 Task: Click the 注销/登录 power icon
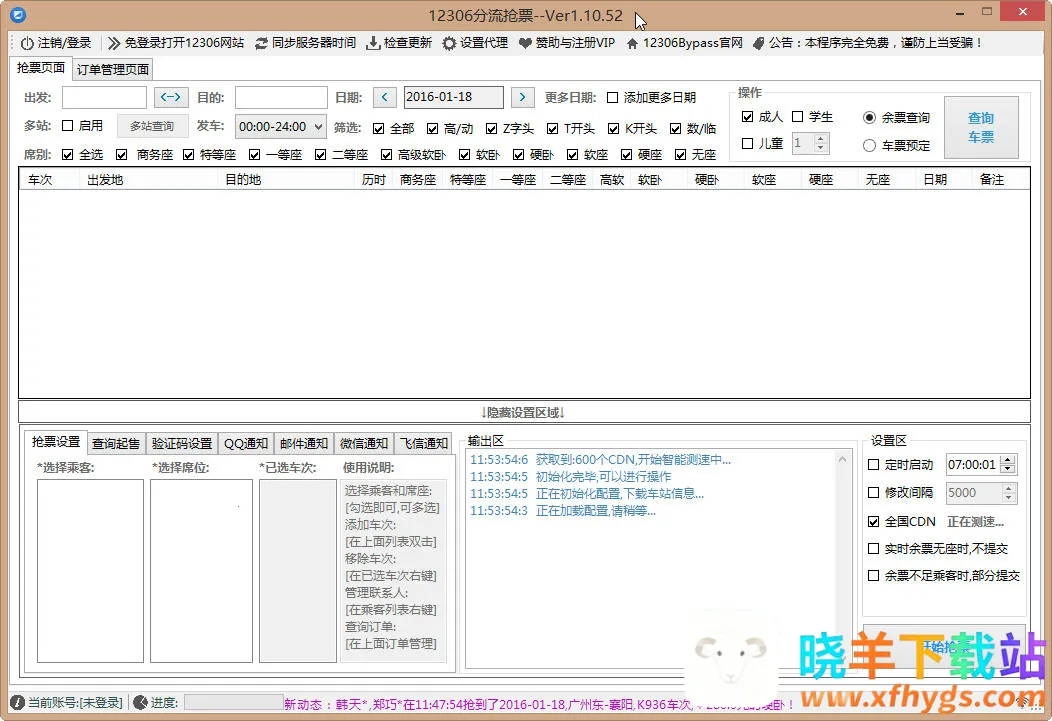[28, 43]
